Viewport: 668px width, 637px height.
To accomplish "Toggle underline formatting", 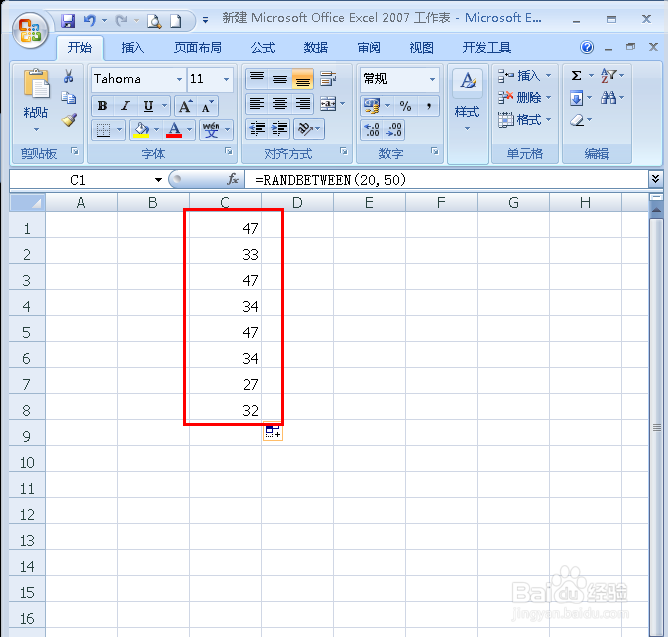I will [x=148, y=106].
